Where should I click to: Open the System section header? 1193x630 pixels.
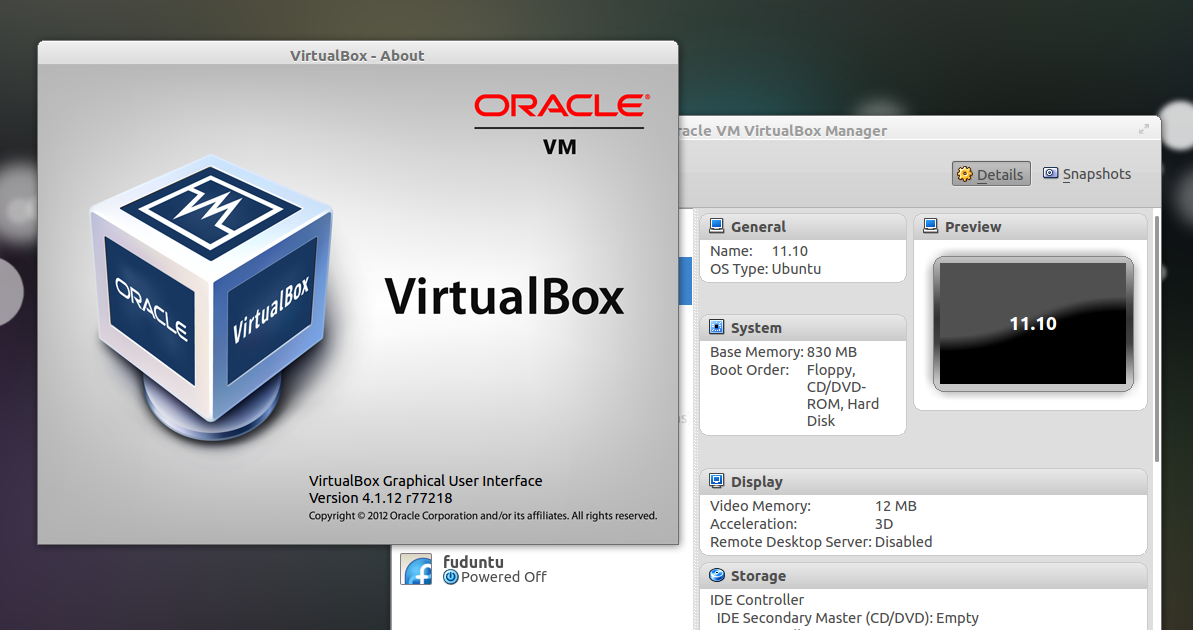pos(803,328)
